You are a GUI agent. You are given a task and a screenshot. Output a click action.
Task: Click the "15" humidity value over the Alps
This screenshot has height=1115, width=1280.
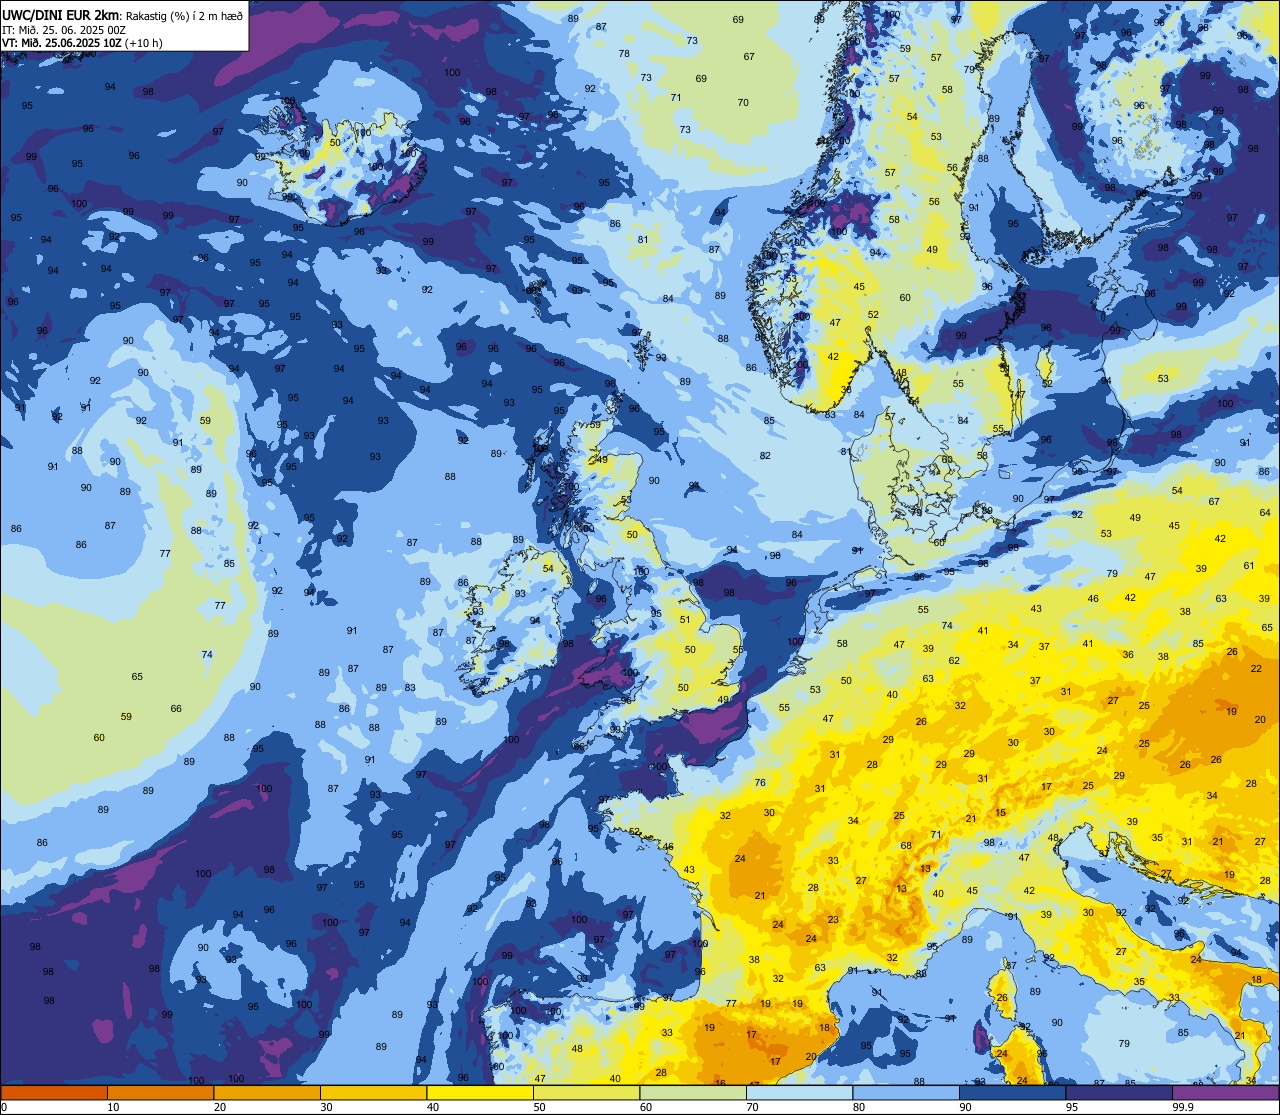click(x=1001, y=813)
